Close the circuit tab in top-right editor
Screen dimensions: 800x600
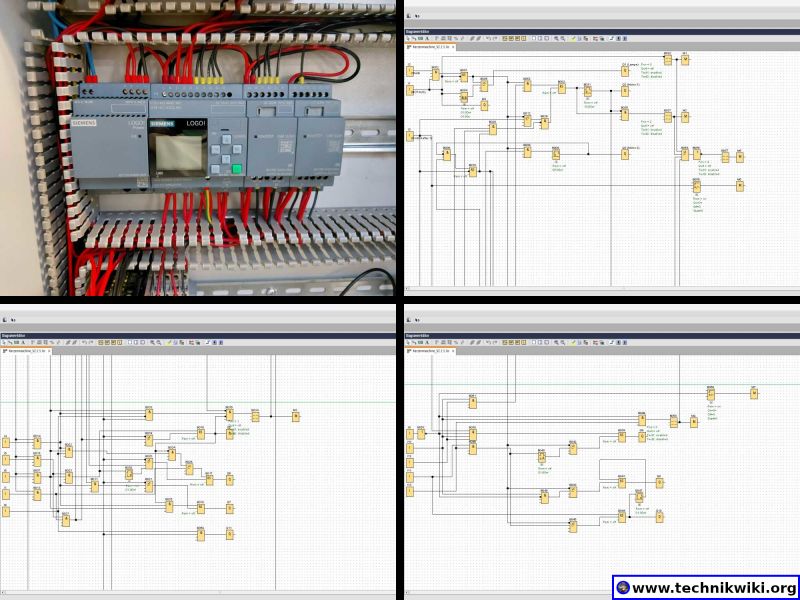tap(453, 47)
